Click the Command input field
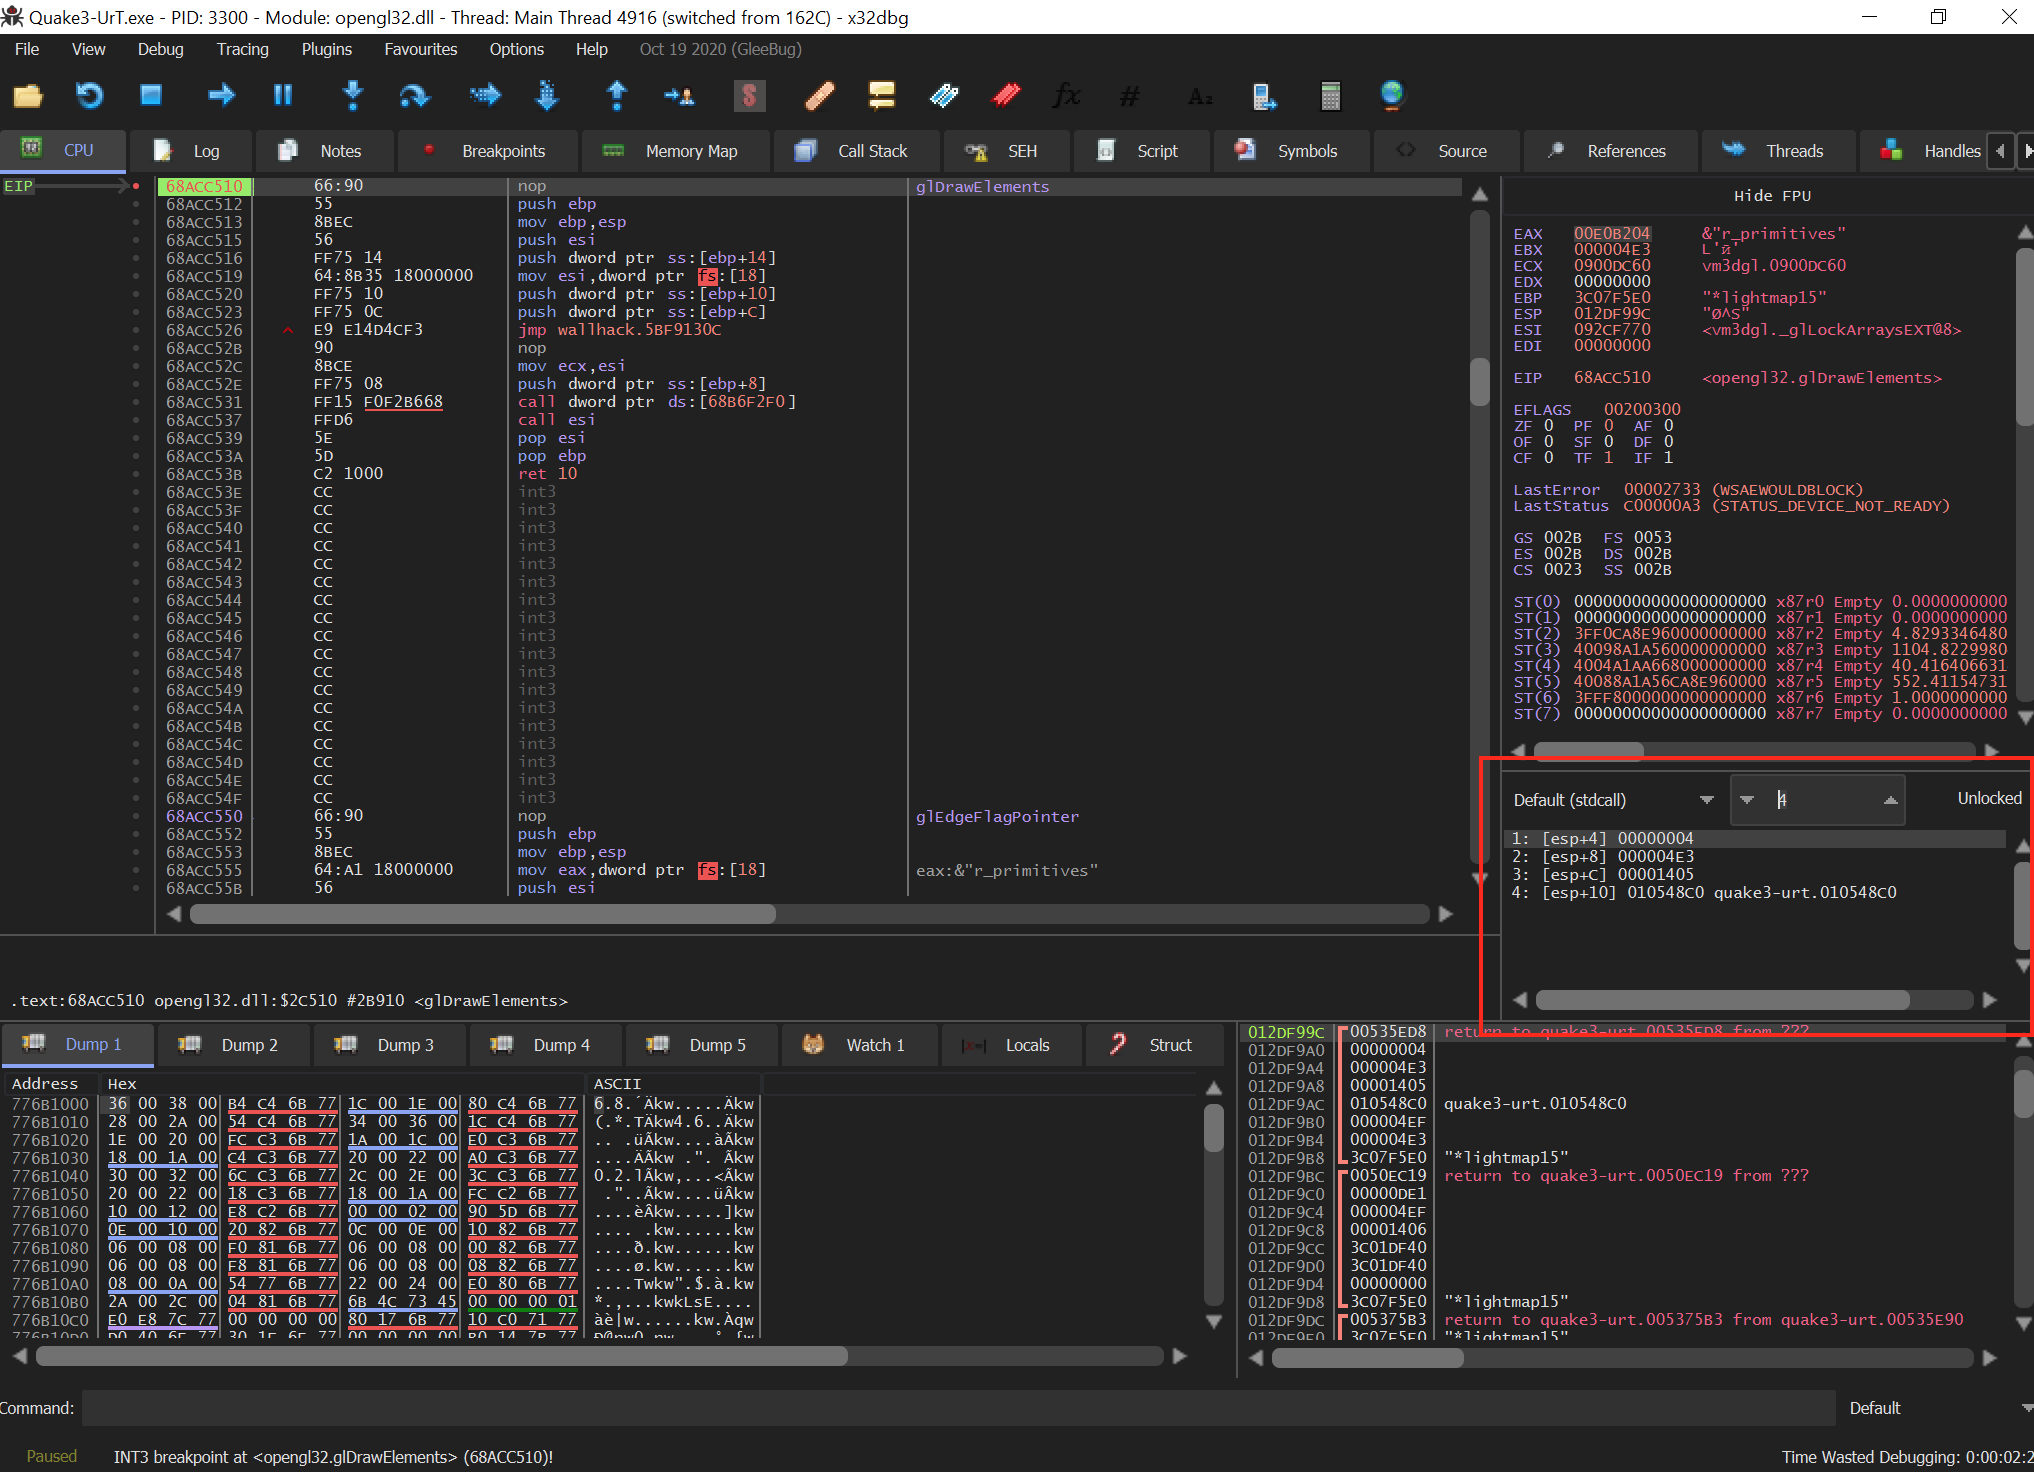The width and height of the screenshot is (2034, 1472). (x=958, y=1408)
